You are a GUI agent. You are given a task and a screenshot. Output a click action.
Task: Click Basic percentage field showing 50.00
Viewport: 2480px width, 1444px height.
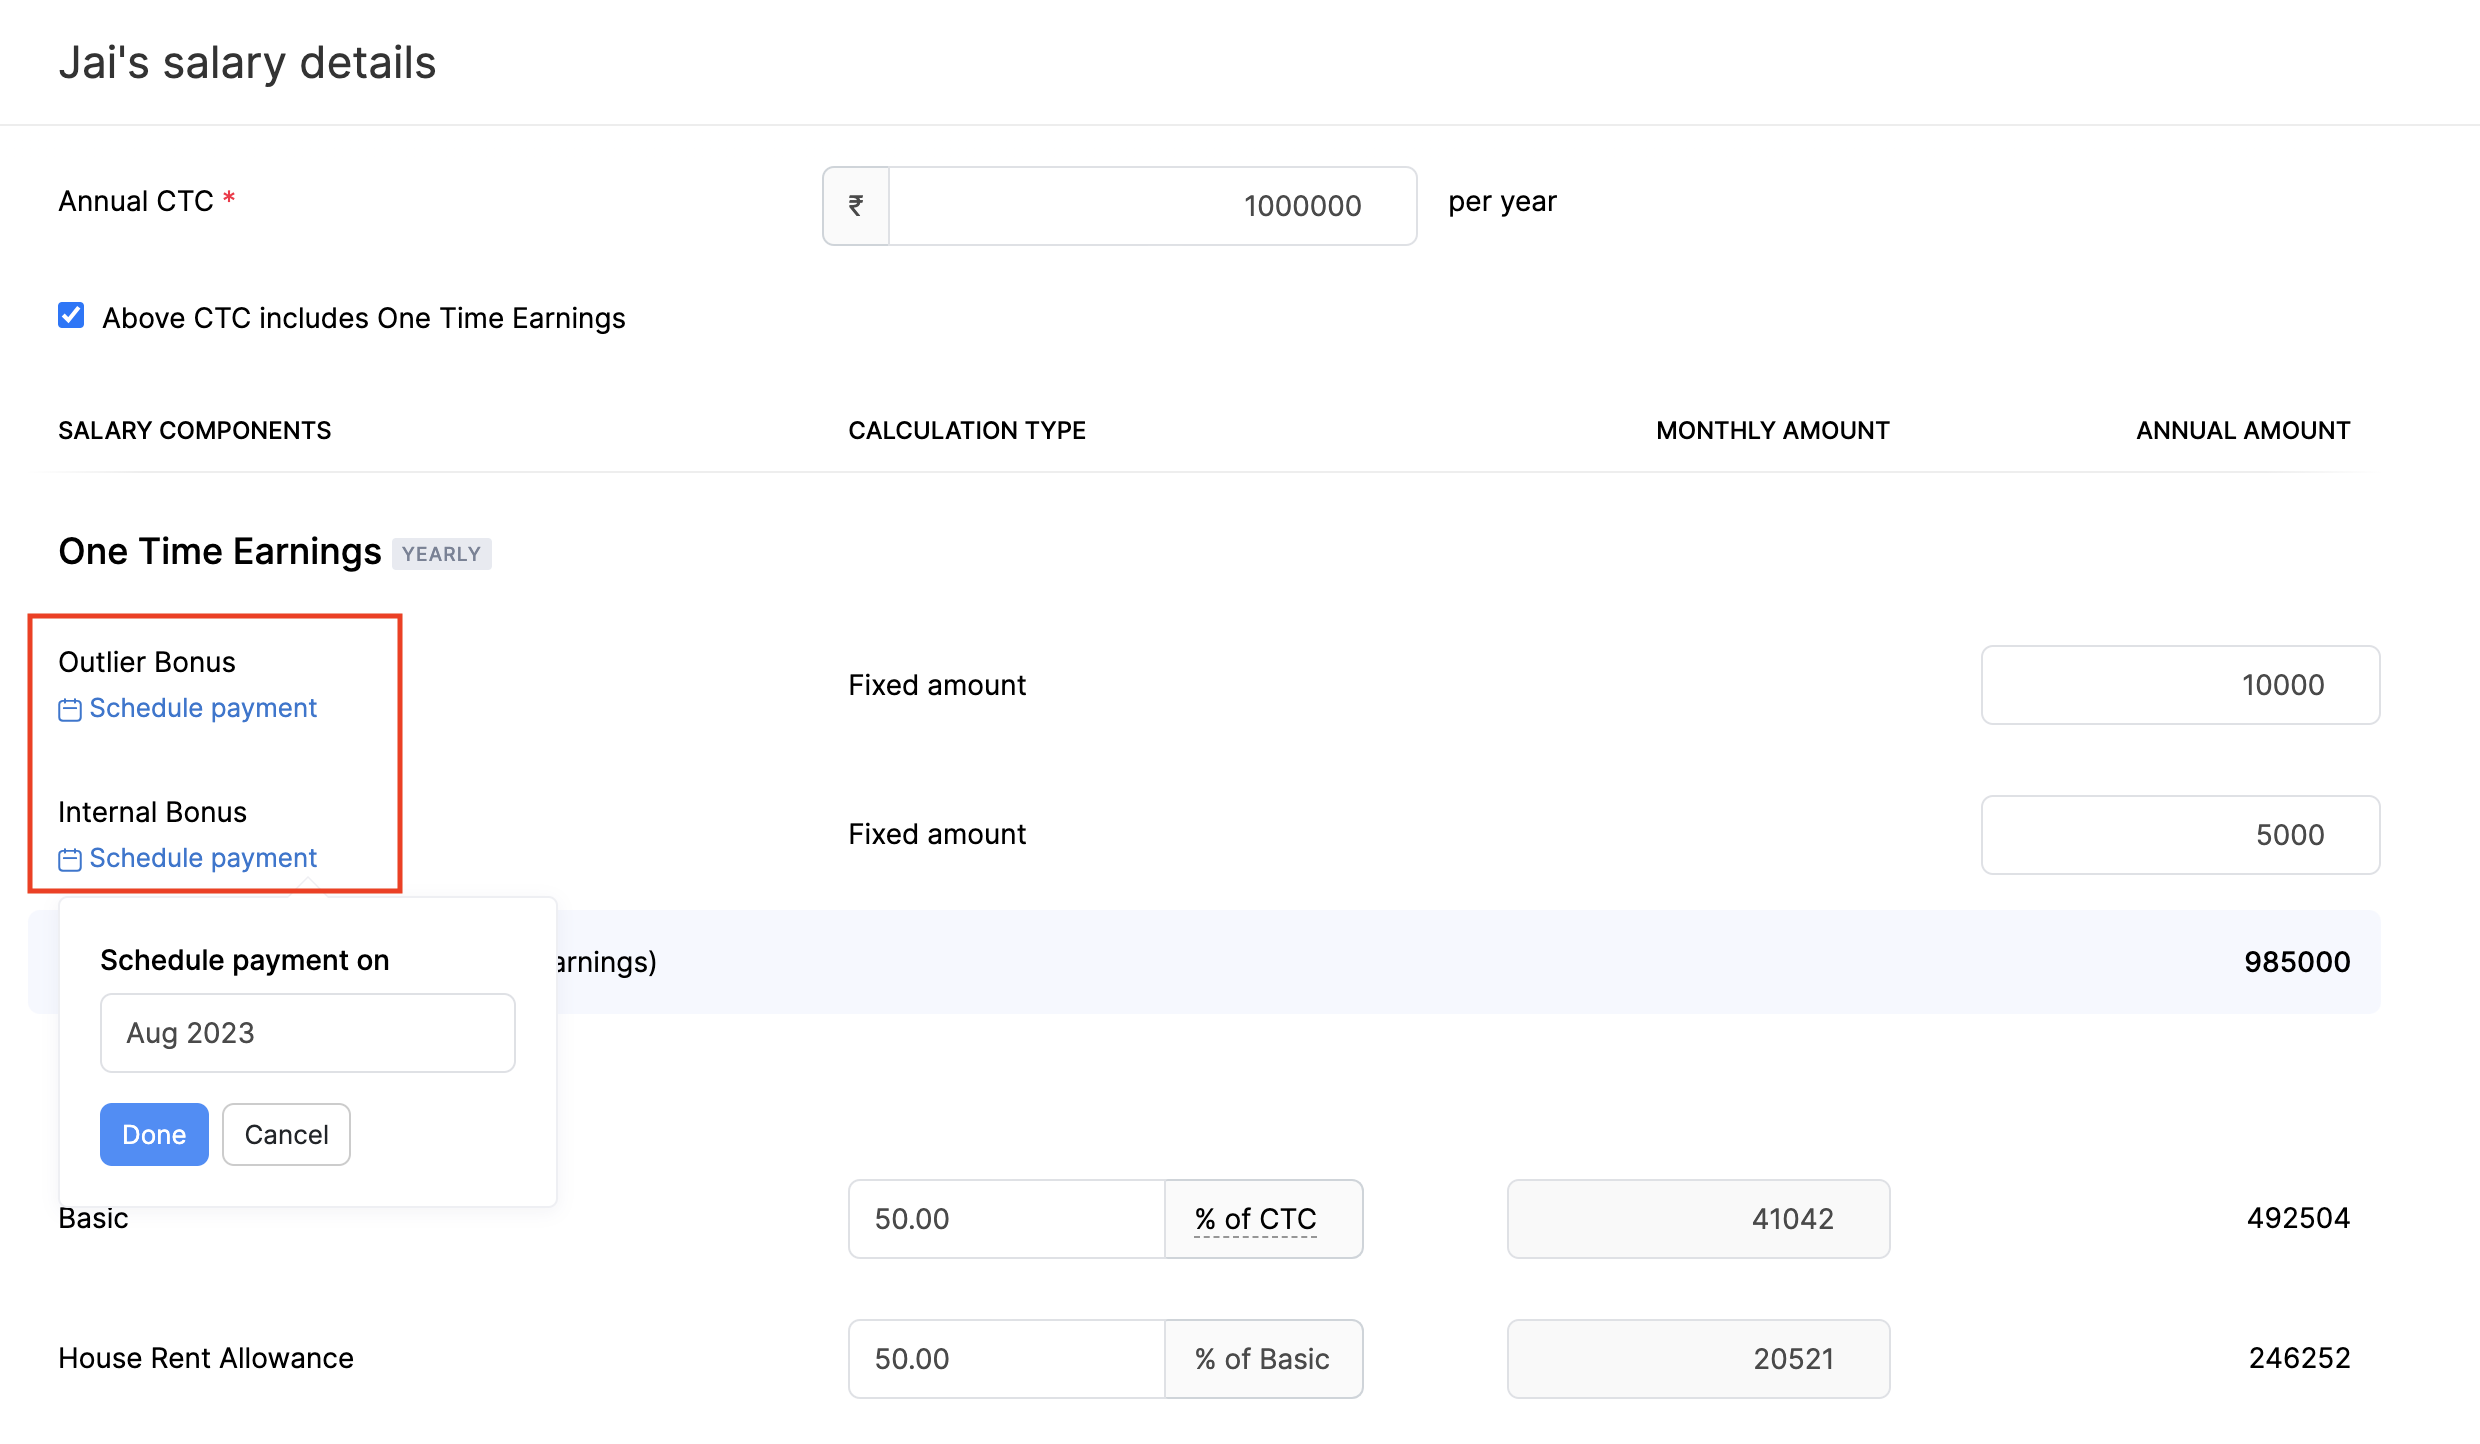[1005, 1219]
